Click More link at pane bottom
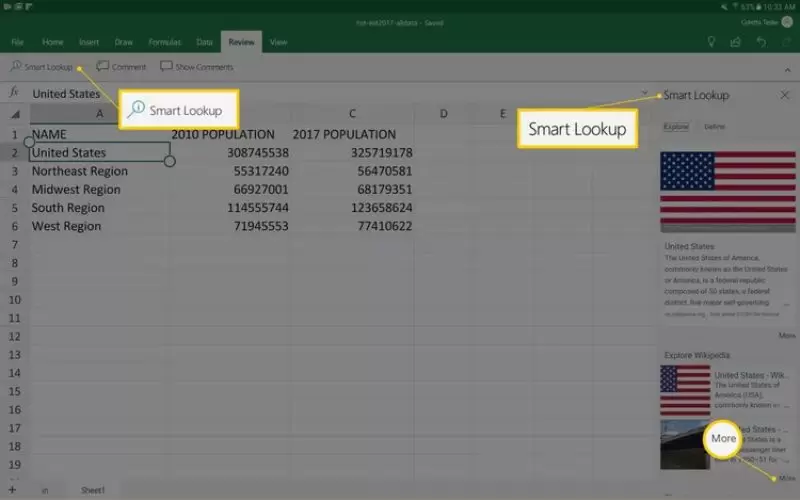Screen dimensions: 800x500 coord(787,478)
